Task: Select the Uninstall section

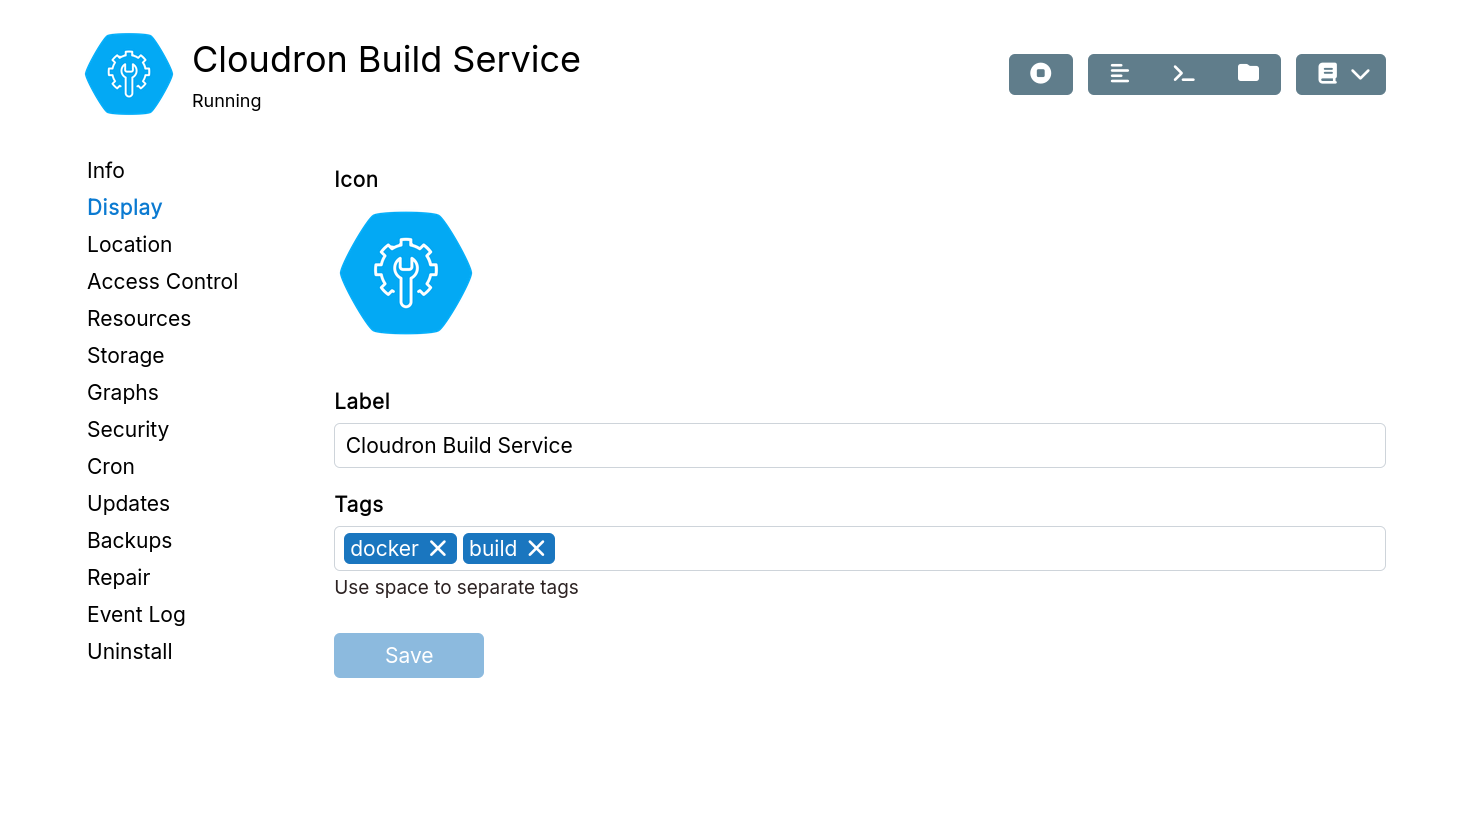Action: pos(129,651)
